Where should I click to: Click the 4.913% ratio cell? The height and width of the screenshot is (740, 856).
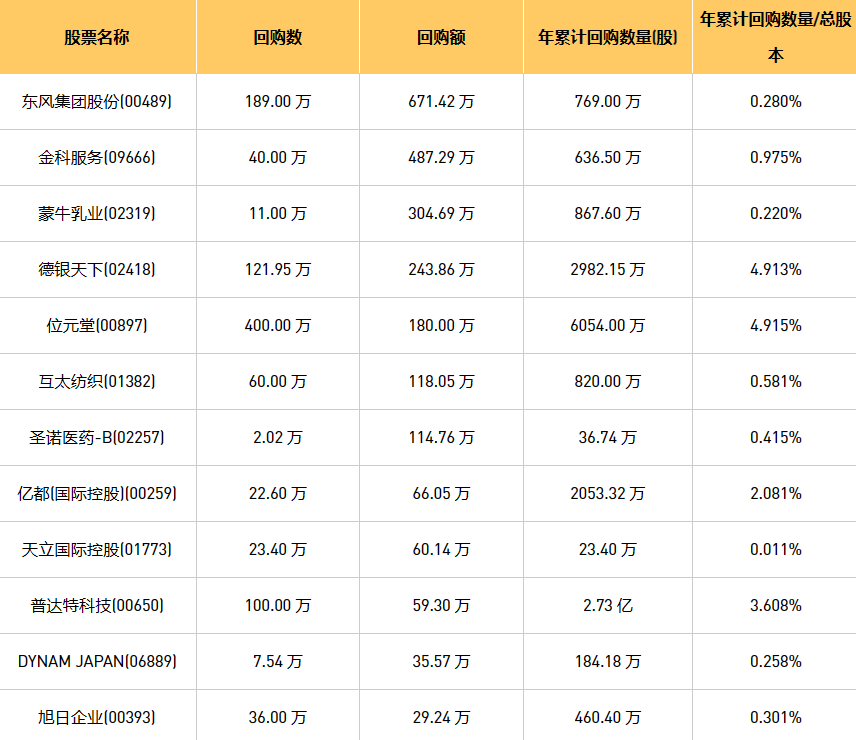(775, 270)
